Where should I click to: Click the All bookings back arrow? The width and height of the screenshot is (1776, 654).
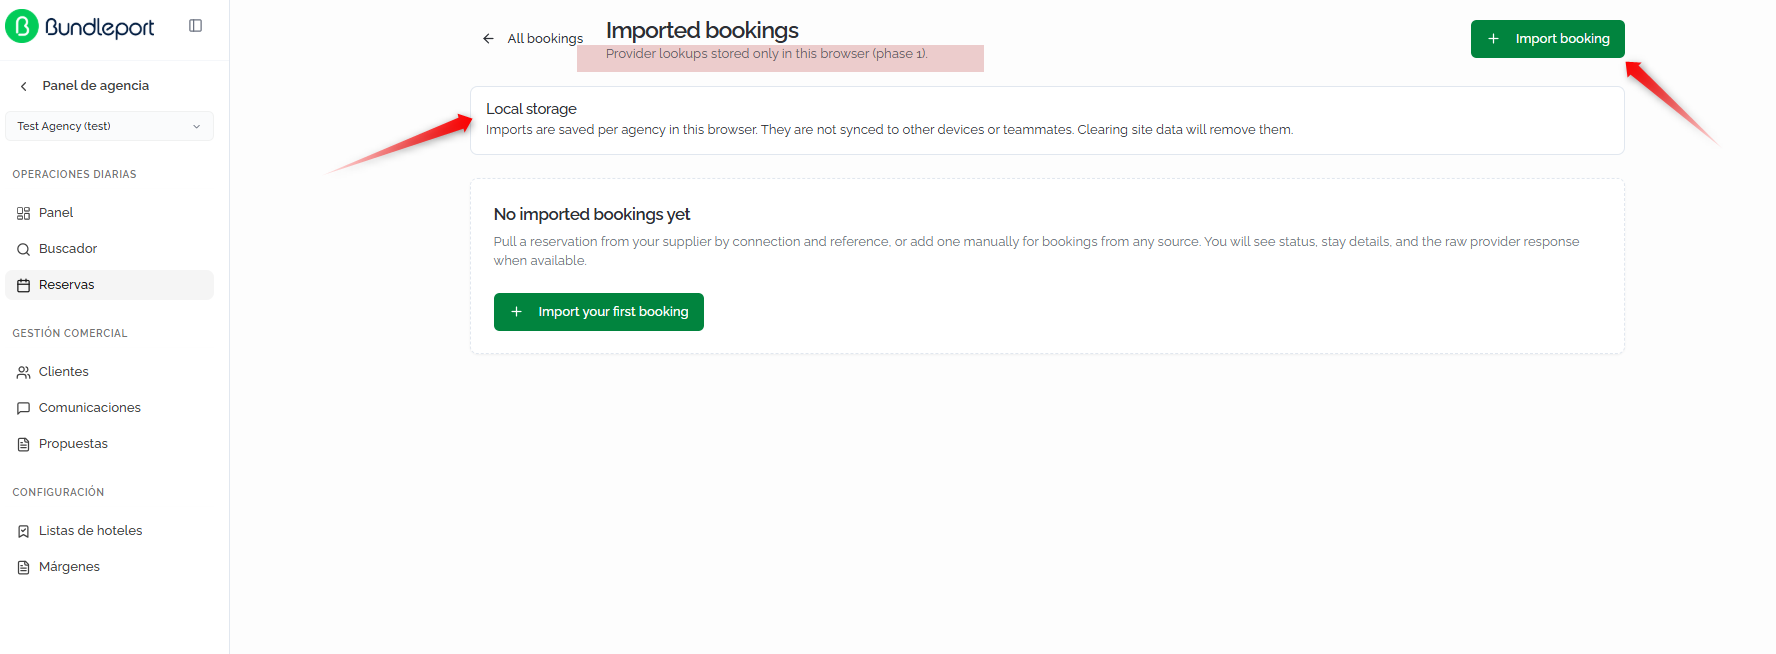click(x=488, y=39)
